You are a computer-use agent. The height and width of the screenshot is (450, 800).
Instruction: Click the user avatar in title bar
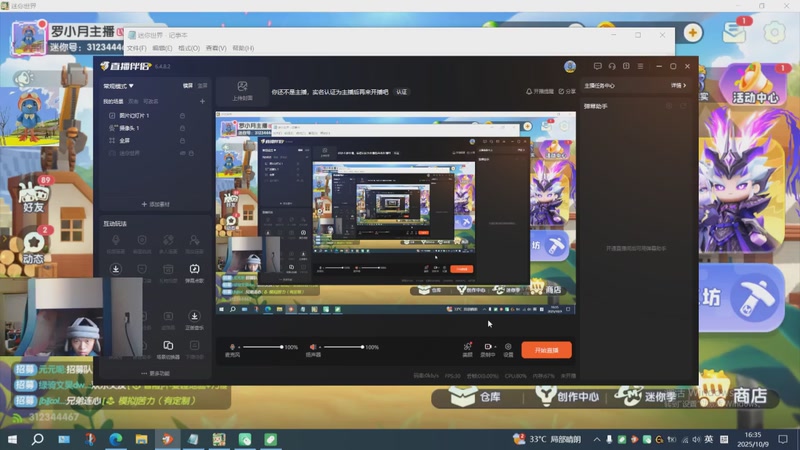pos(570,66)
